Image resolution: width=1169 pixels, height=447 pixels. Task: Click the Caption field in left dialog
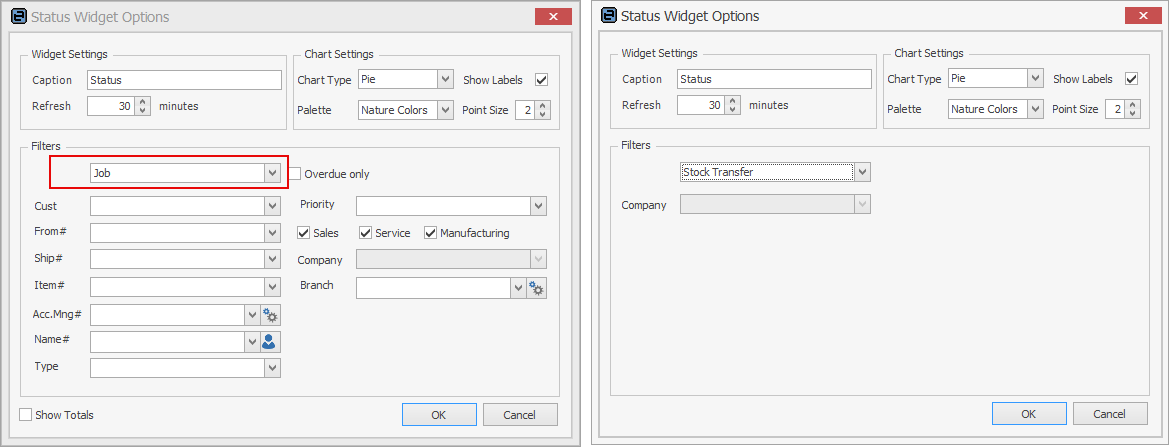click(184, 80)
